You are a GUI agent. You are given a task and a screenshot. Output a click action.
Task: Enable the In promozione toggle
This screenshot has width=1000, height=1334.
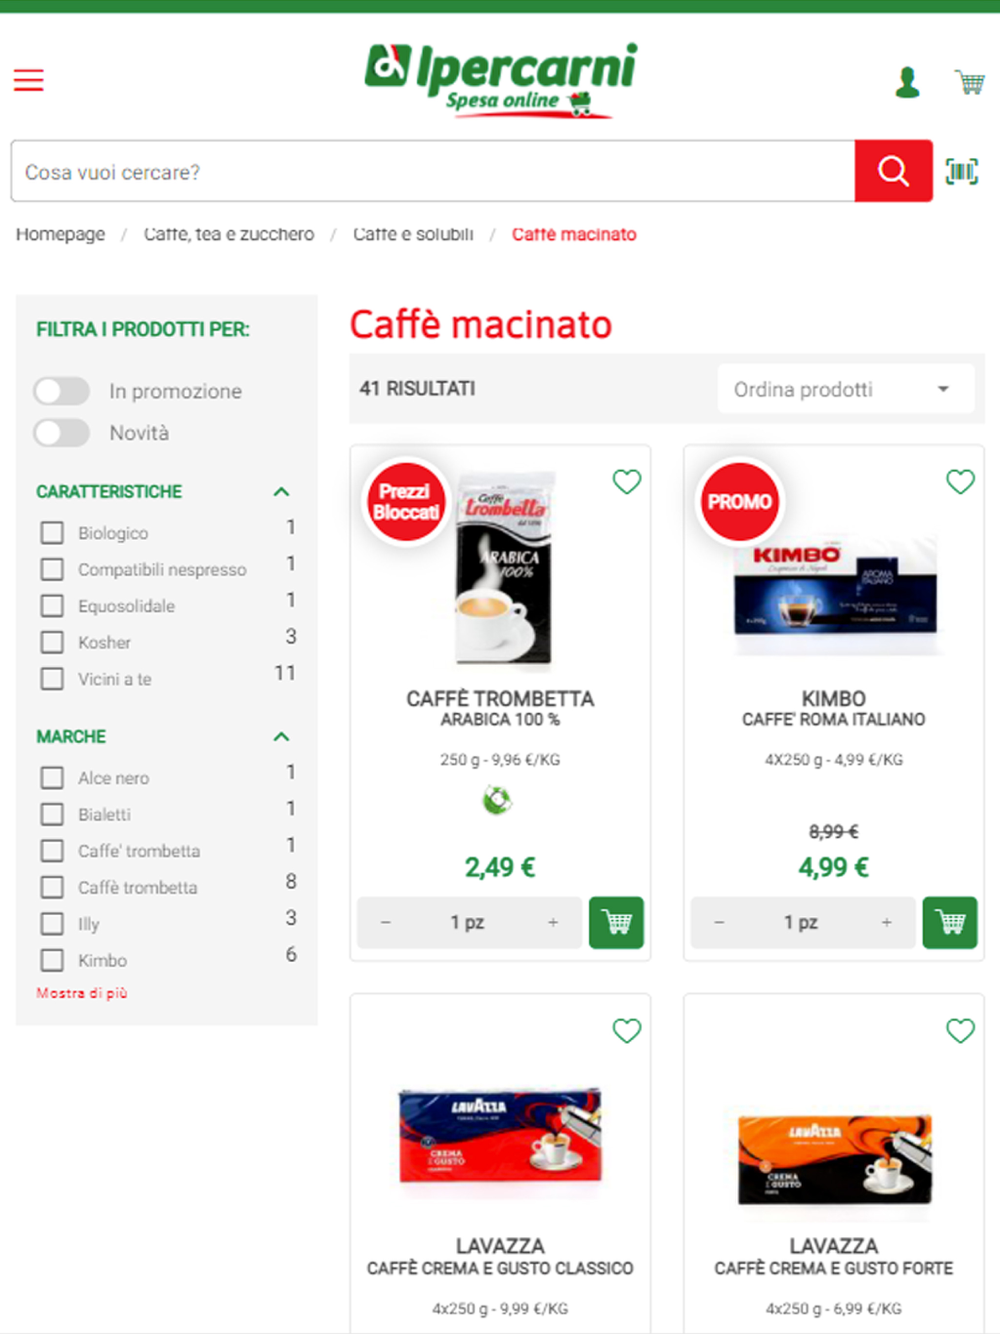(x=62, y=391)
